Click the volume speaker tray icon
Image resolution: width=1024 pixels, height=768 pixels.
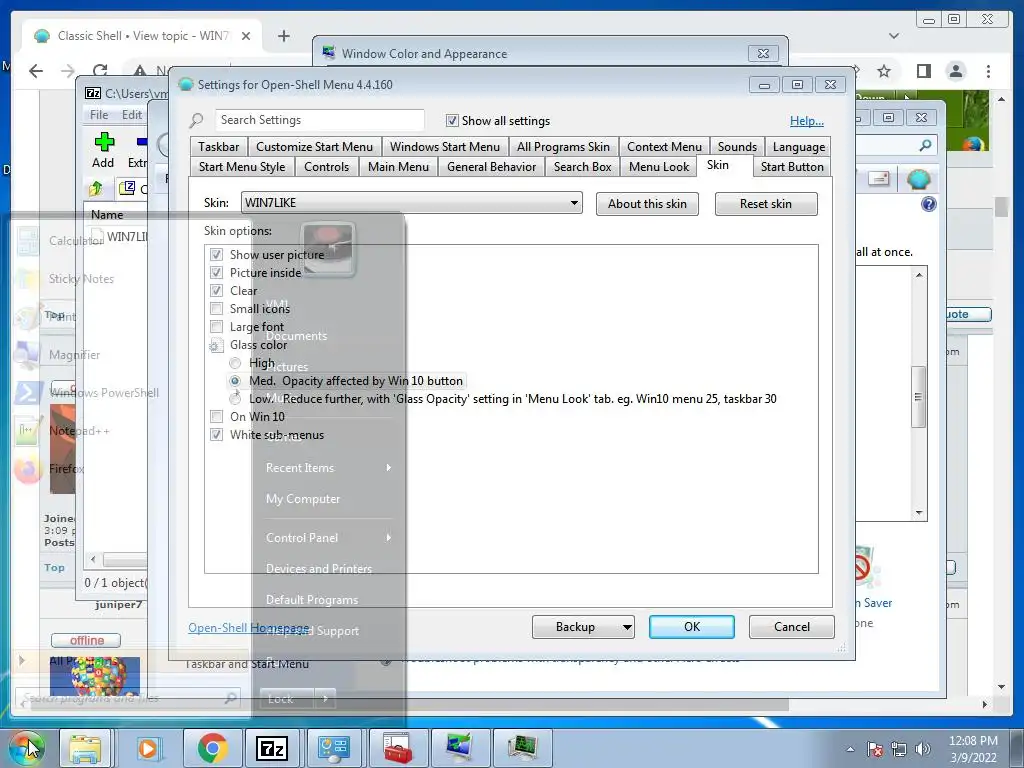923,749
